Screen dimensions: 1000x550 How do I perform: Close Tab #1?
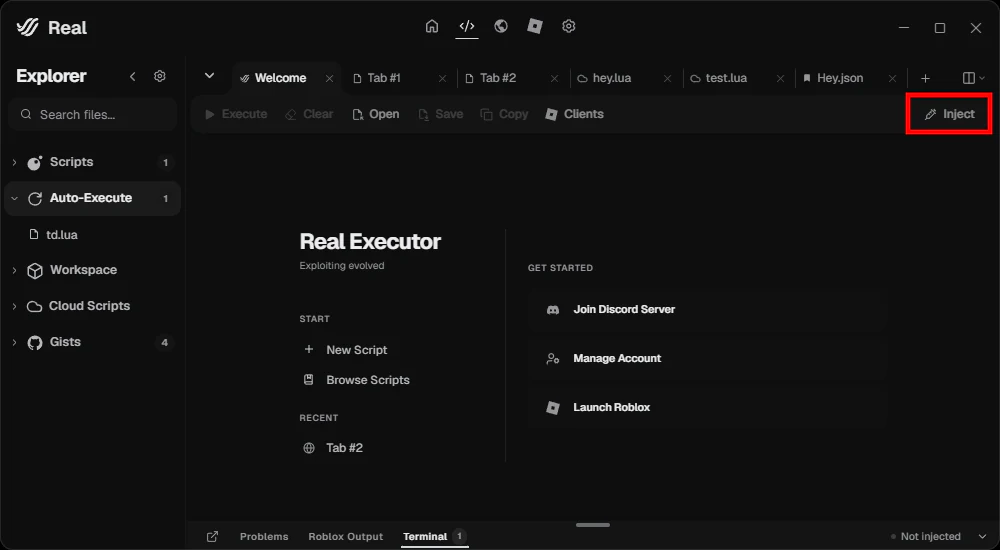tap(443, 78)
